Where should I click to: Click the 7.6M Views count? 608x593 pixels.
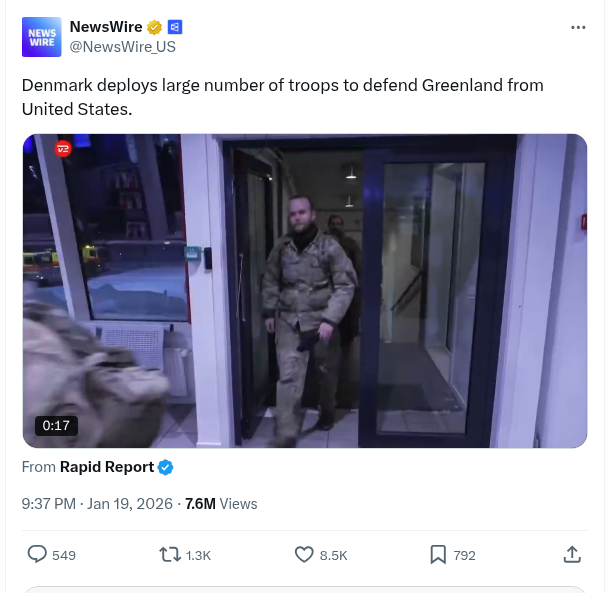tap(221, 504)
